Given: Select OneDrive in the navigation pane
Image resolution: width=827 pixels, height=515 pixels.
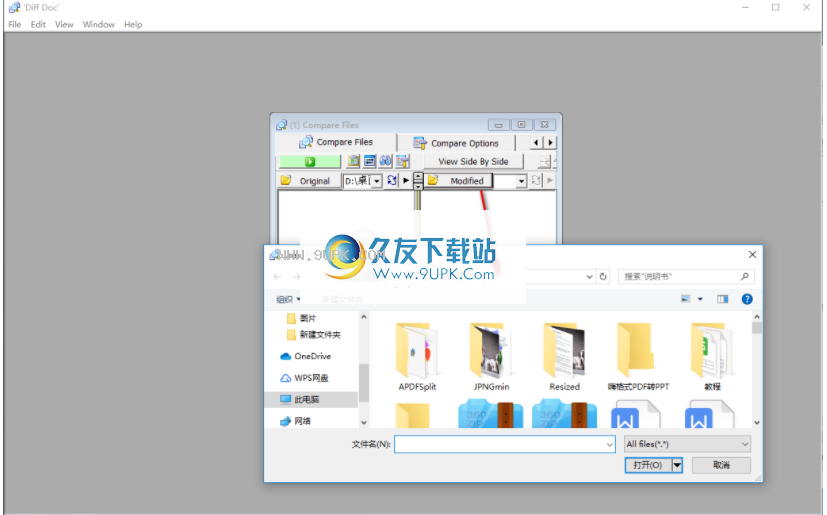Looking at the screenshot, I should 306,356.
